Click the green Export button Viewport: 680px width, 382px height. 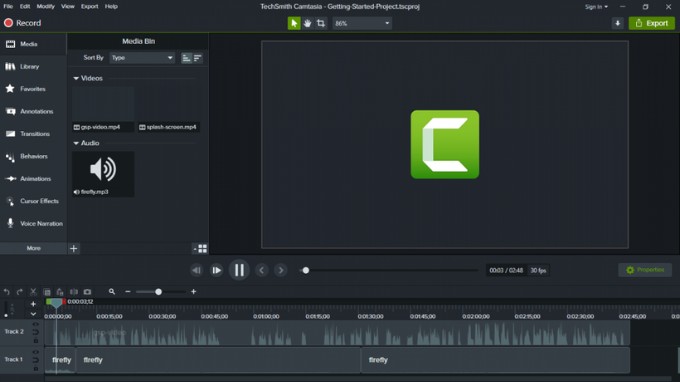(x=652, y=23)
